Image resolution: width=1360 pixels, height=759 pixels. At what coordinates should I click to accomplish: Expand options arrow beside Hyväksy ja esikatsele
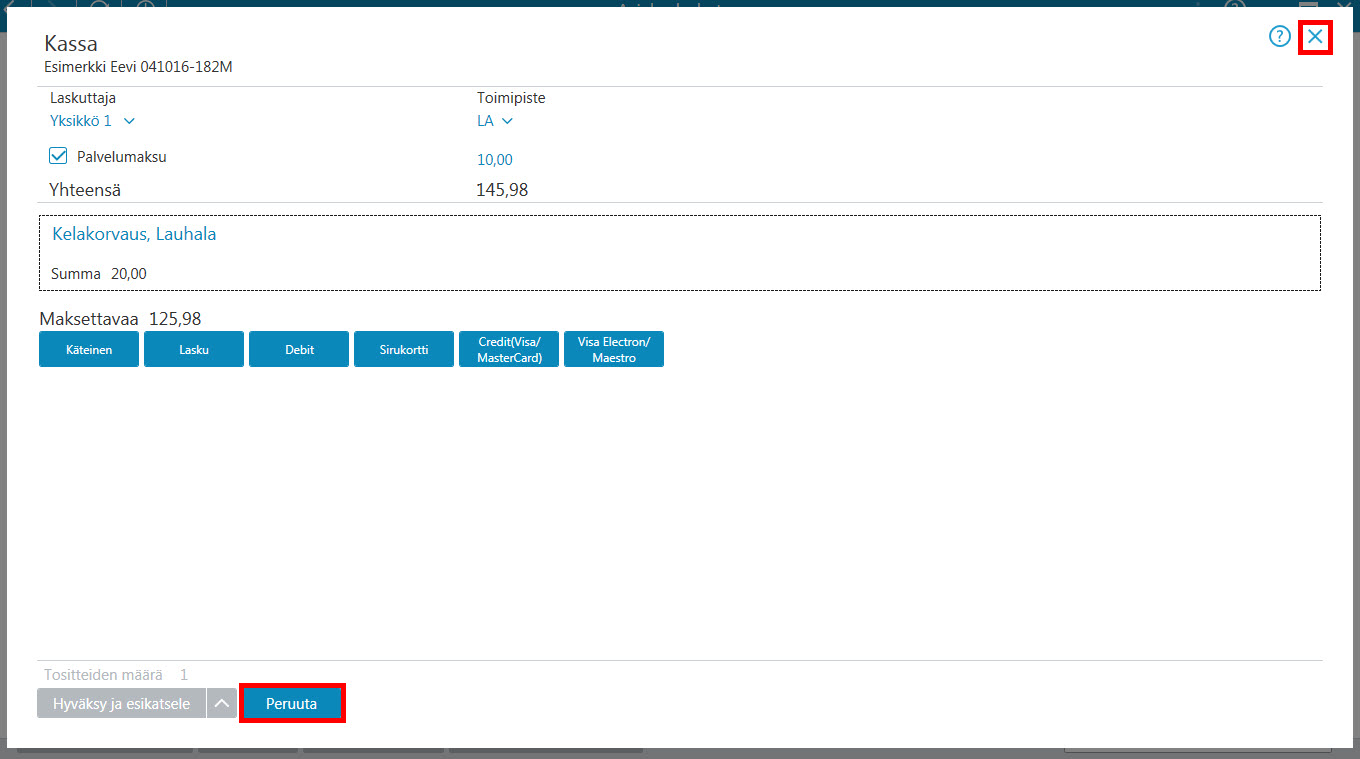coord(222,704)
